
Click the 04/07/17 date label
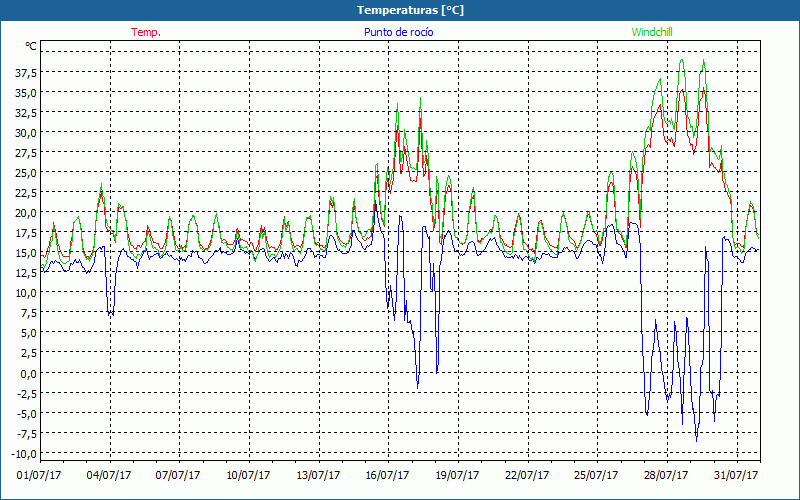pyautogui.click(x=109, y=475)
